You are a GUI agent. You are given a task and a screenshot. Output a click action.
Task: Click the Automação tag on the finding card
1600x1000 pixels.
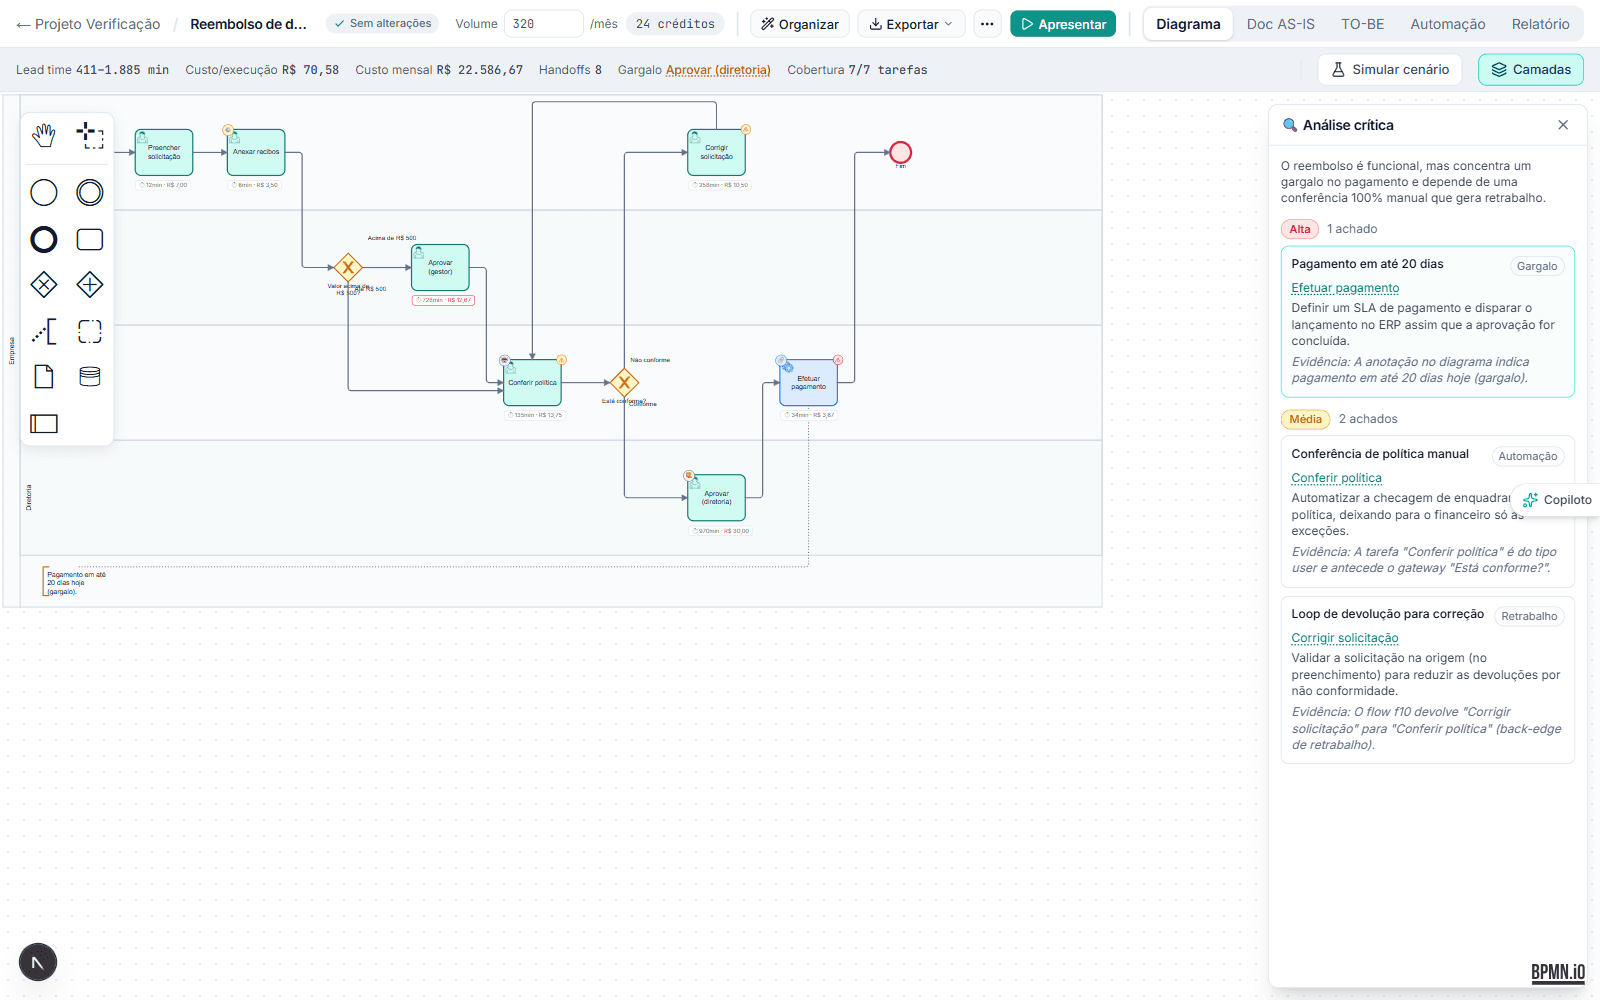click(x=1528, y=456)
